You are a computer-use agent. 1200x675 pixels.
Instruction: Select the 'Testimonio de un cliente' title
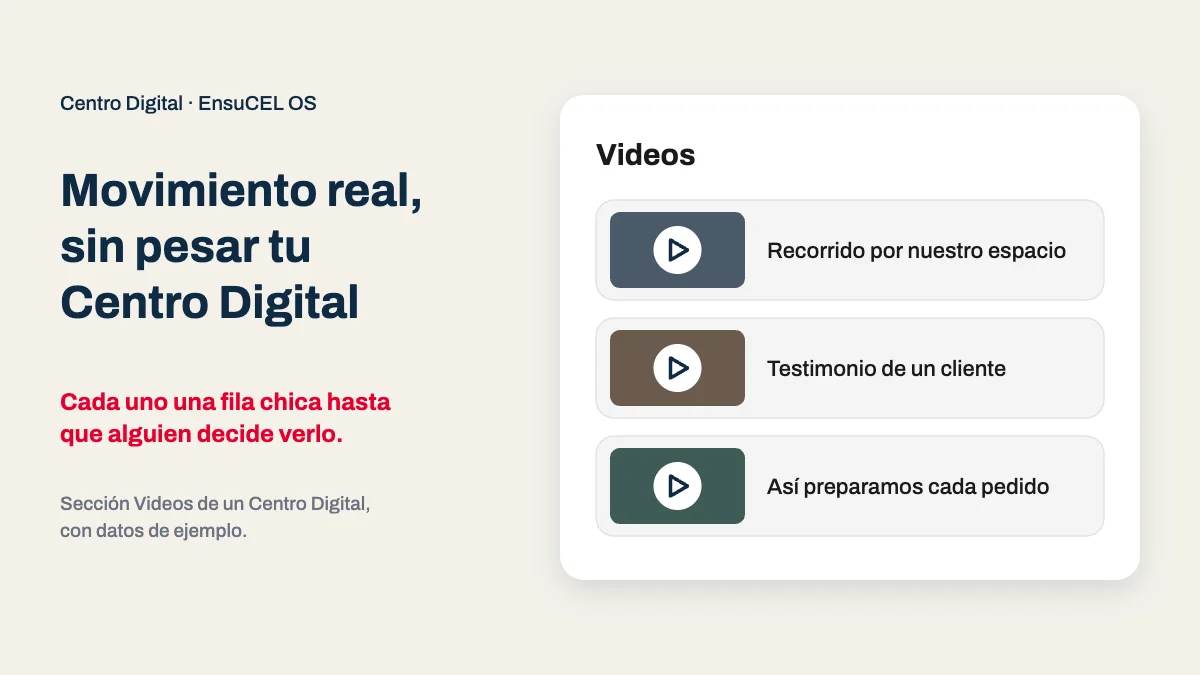886,369
